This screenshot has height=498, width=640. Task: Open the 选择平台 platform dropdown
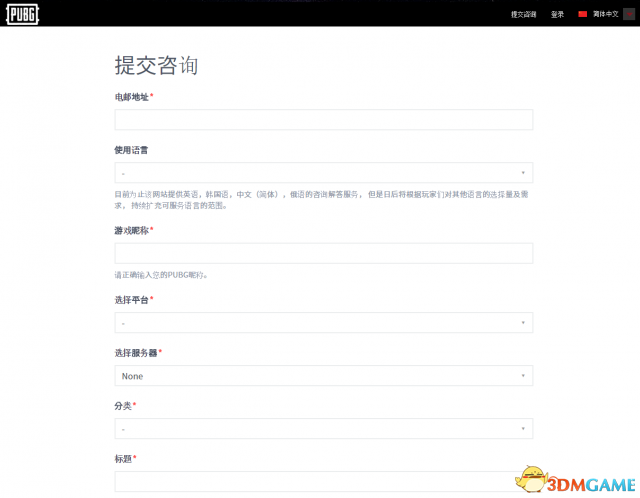click(x=323, y=323)
